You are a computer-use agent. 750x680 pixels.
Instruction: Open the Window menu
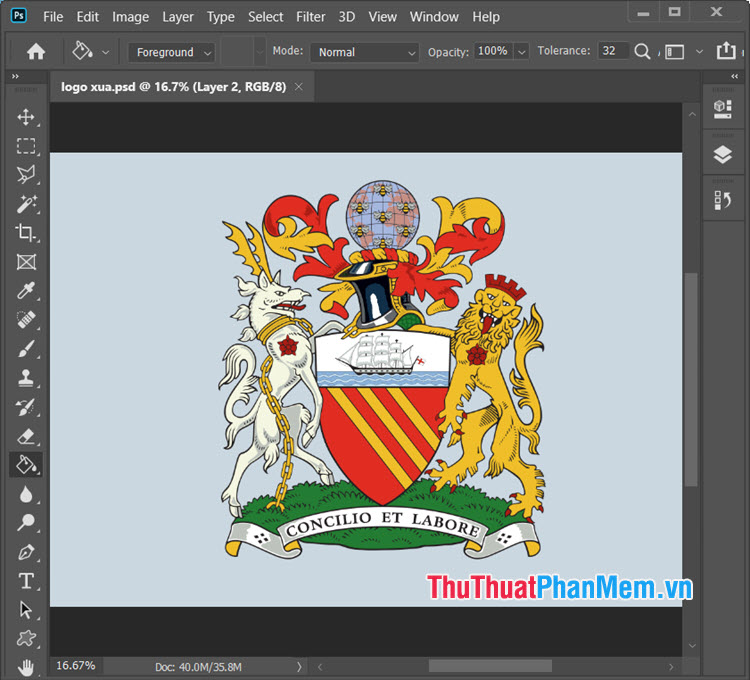pos(434,17)
